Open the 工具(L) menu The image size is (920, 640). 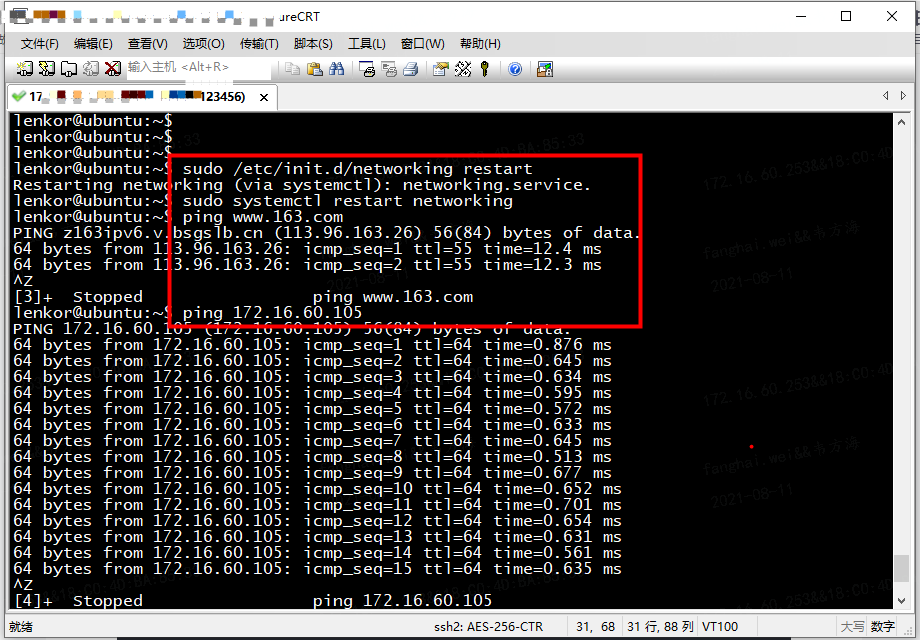pos(367,44)
